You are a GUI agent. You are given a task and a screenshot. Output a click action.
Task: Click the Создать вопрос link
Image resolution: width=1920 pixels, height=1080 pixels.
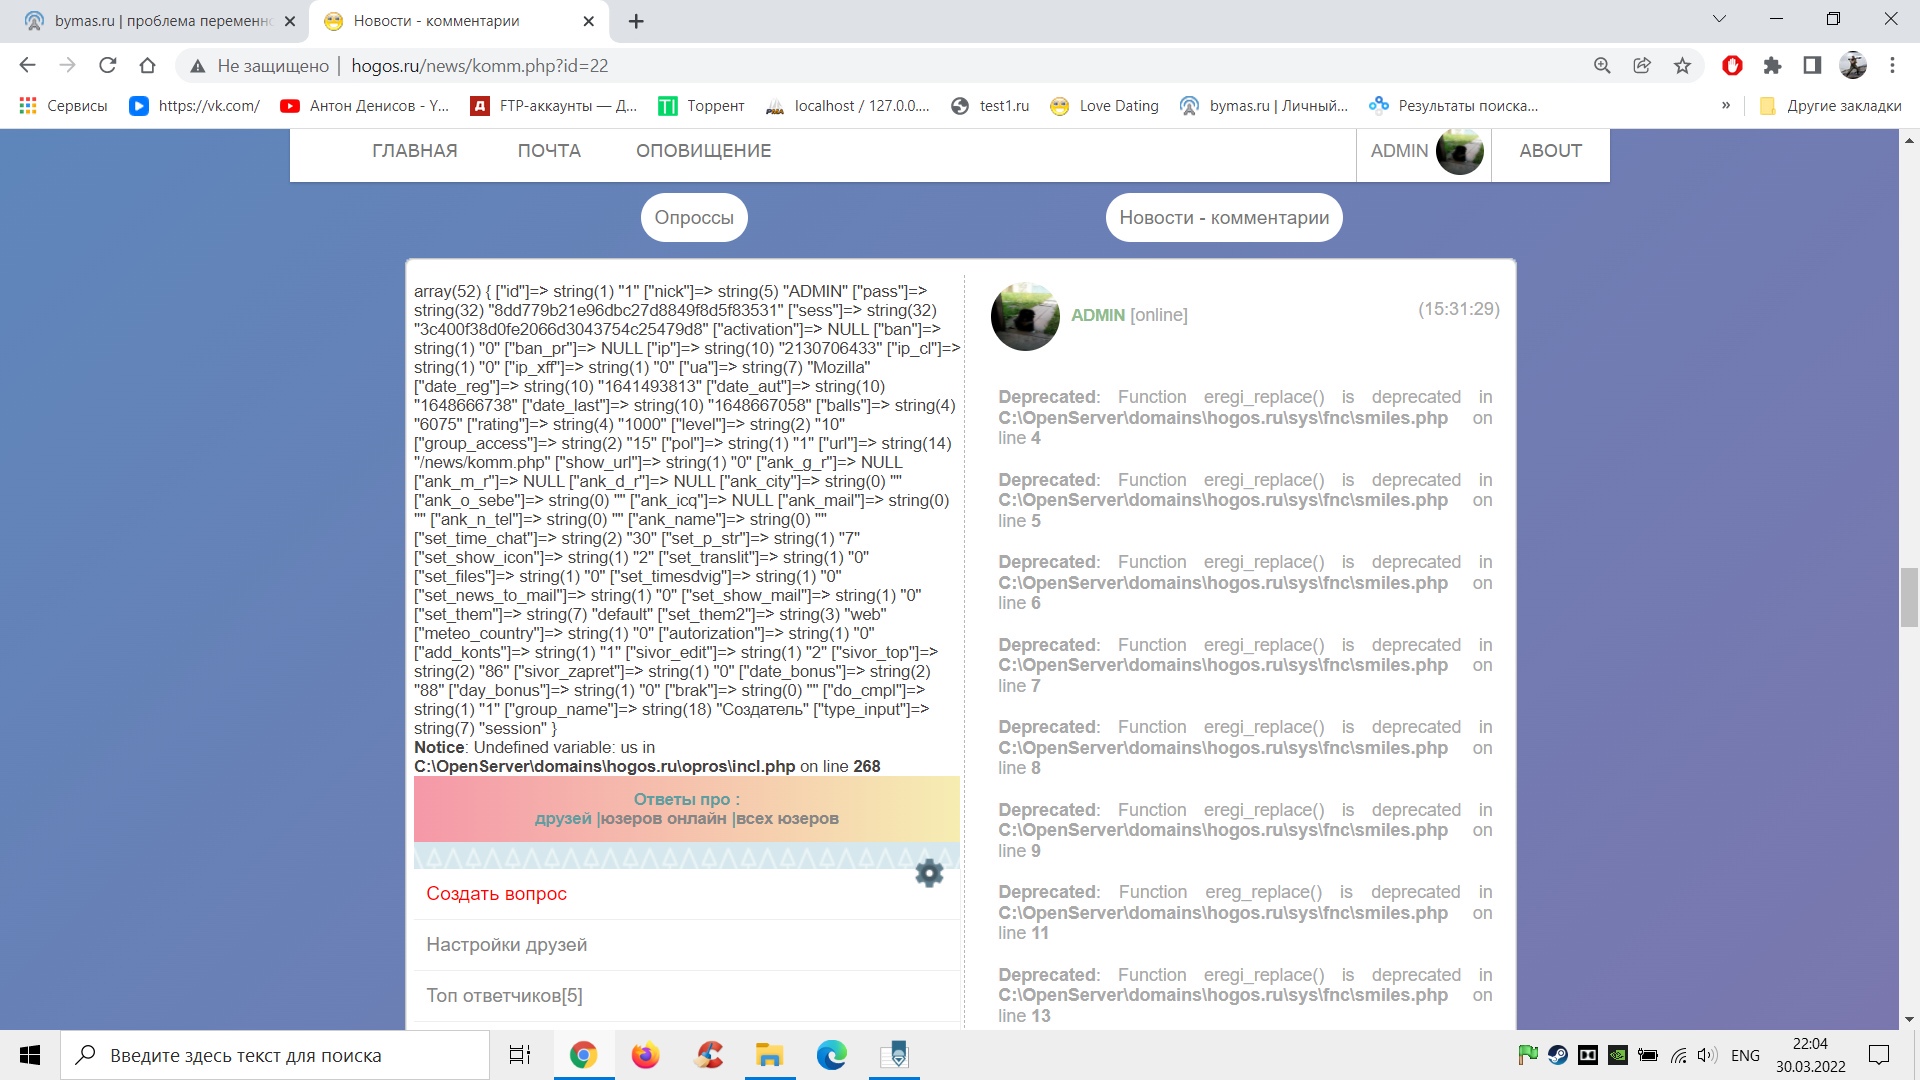496,894
